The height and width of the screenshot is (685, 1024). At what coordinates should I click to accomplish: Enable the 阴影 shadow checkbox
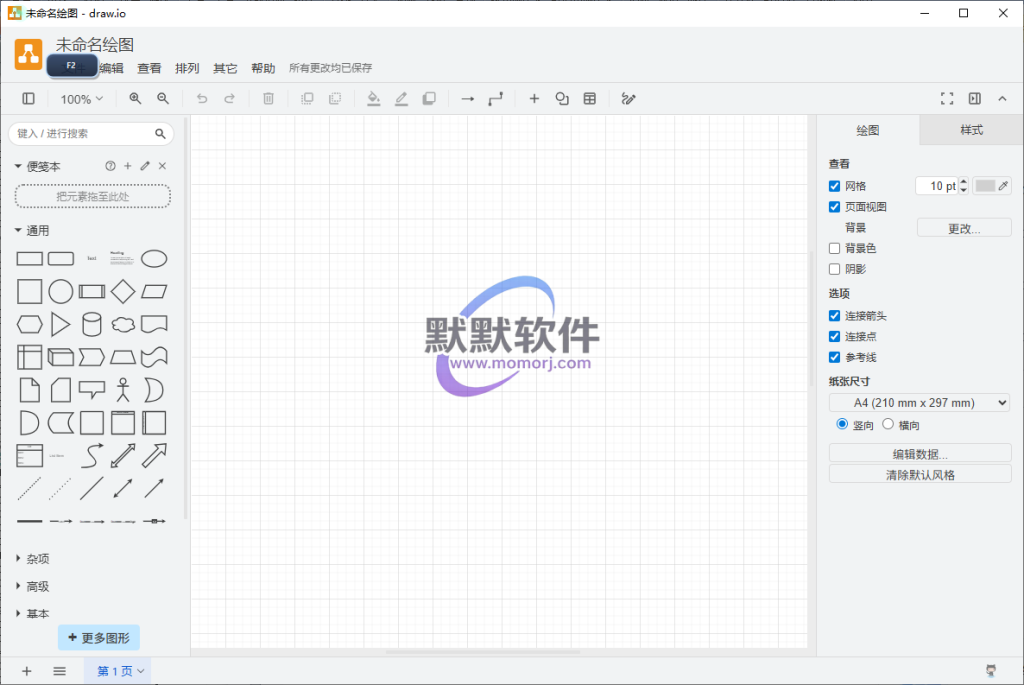click(x=835, y=269)
